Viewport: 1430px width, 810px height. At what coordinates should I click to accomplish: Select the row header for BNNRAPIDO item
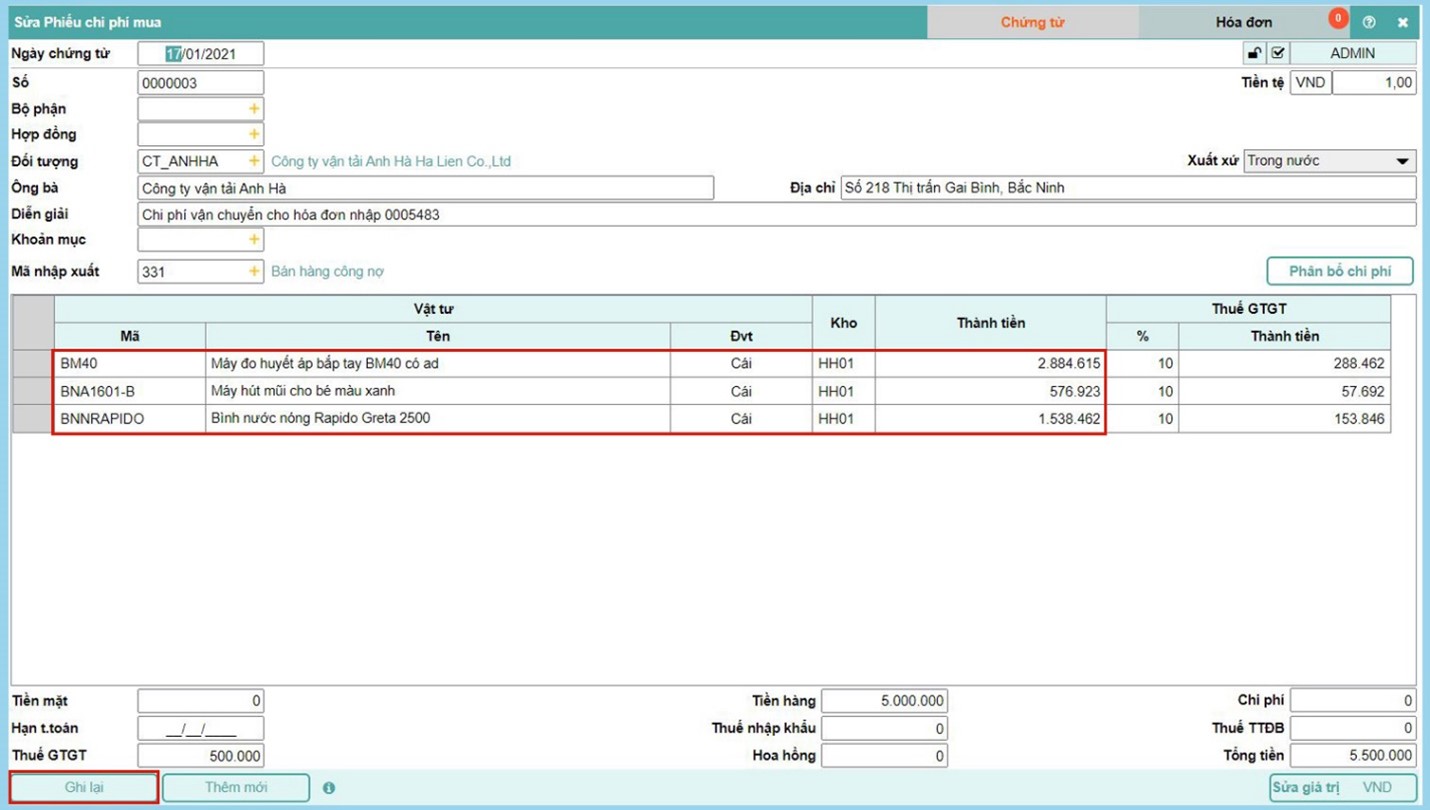tap(33, 419)
